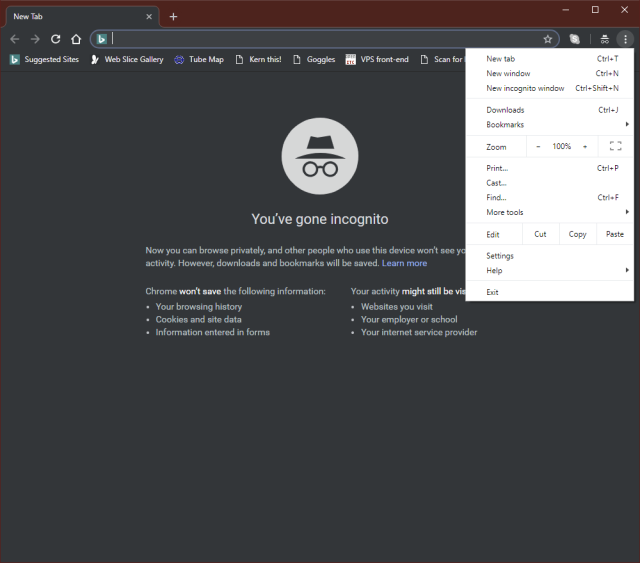Go to the home page icon
640x563 pixels.
76,39
